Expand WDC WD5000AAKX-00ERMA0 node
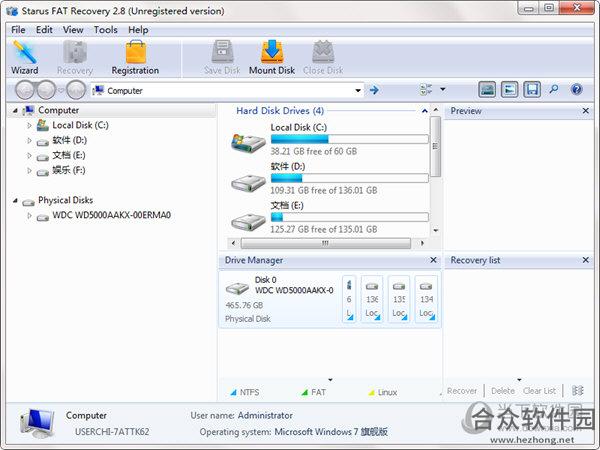Image resolution: width=600 pixels, height=450 pixels. (29, 215)
